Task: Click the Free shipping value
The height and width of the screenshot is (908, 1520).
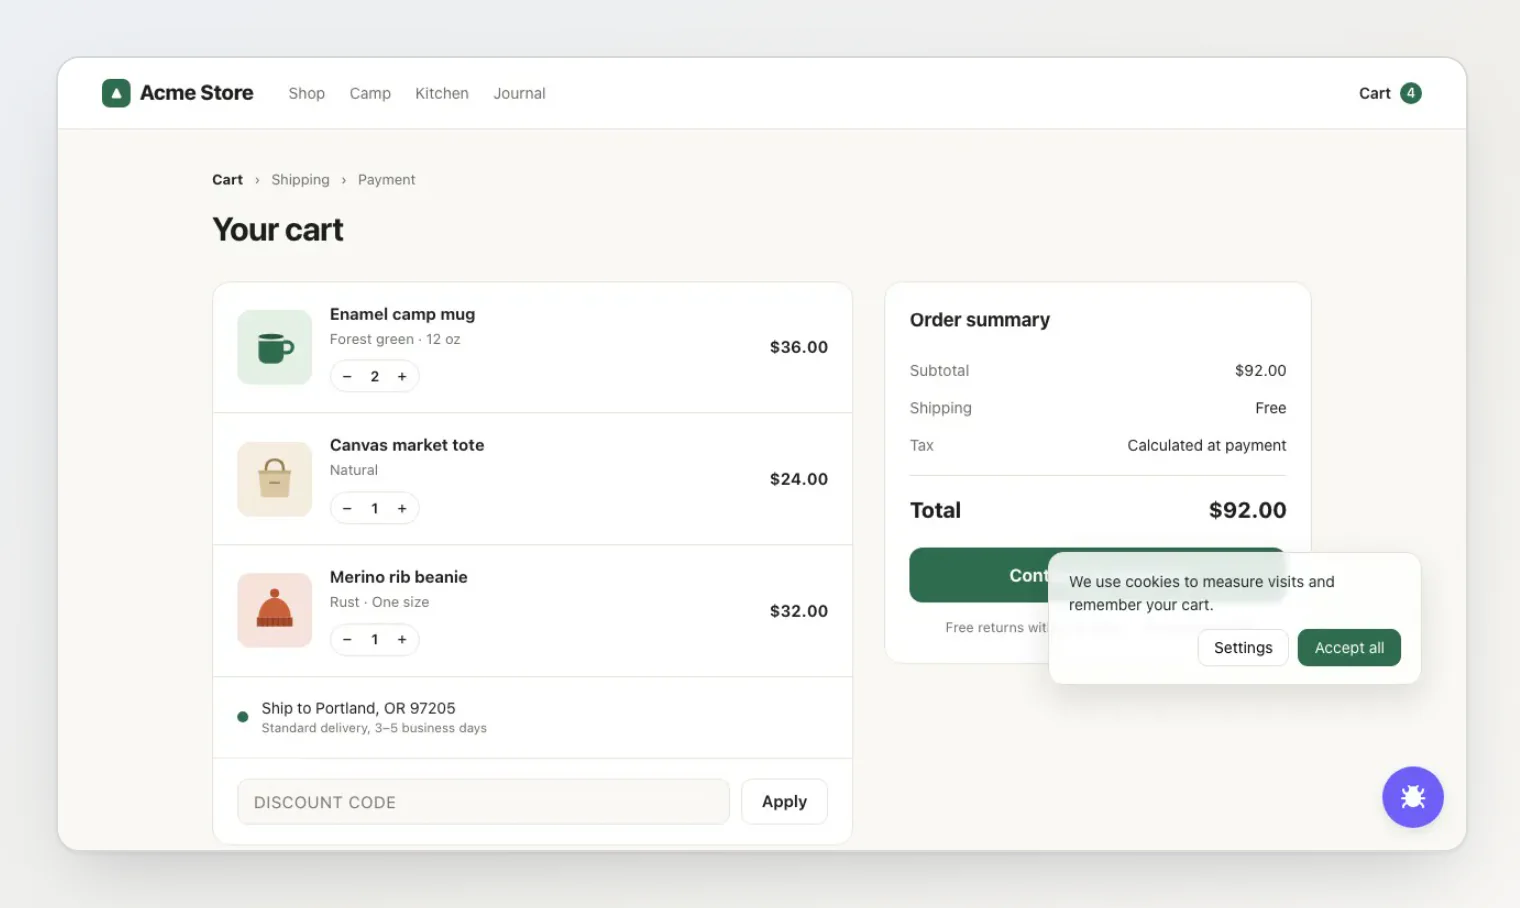Action: 1271,408
